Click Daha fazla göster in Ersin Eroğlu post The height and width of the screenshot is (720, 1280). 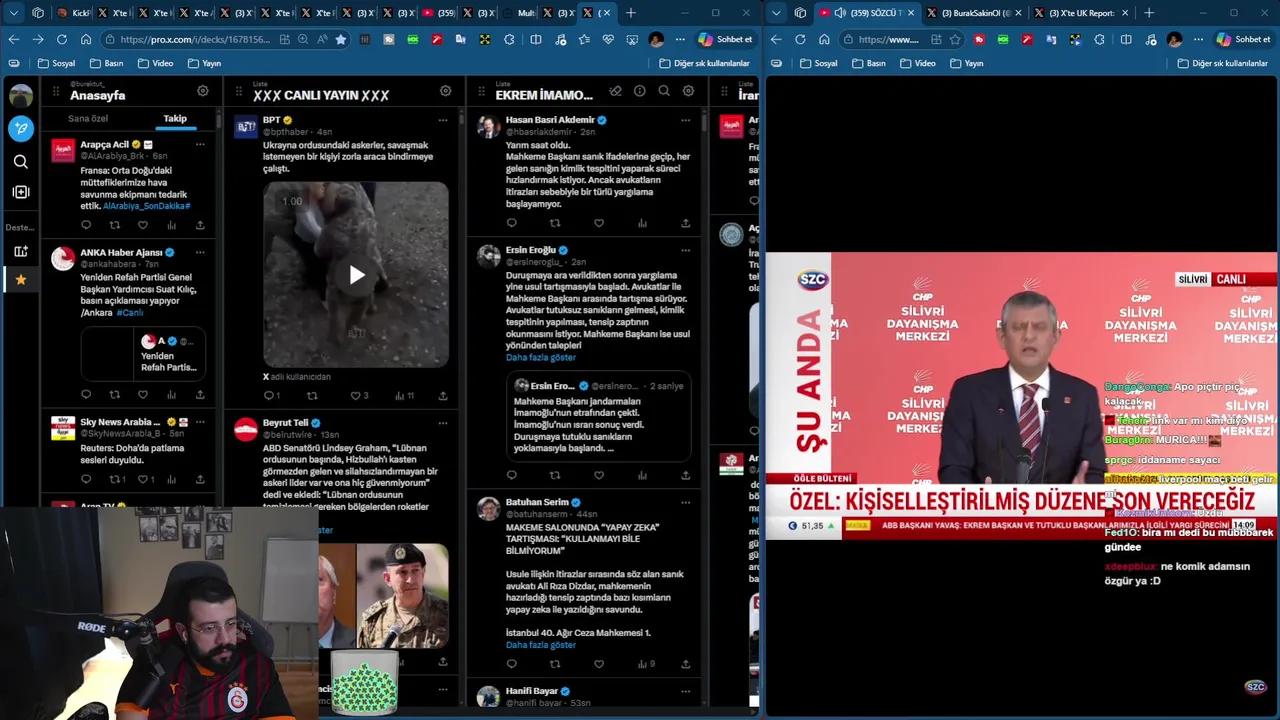coord(541,357)
